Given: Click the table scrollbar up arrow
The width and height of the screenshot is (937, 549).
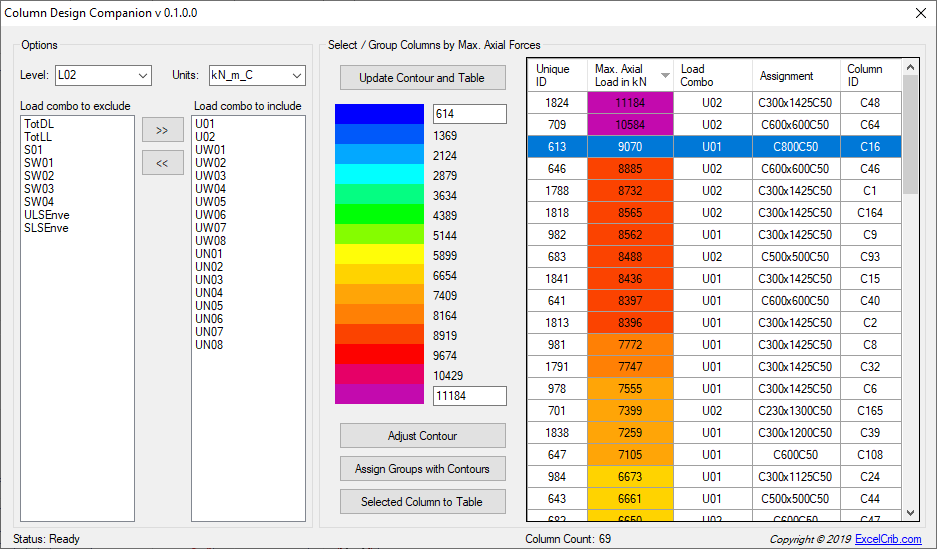Looking at the screenshot, I should [910, 68].
